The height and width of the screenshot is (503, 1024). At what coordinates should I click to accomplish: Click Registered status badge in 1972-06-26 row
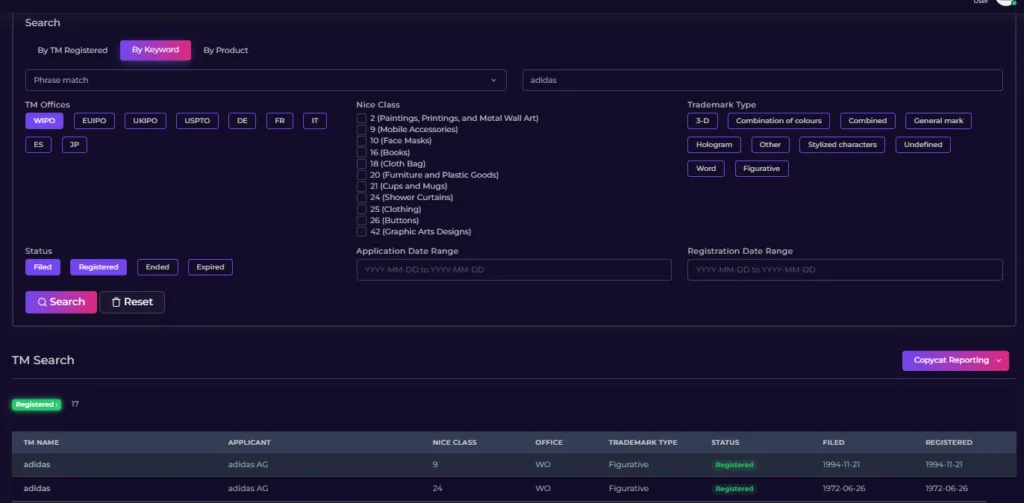pos(734,489)
